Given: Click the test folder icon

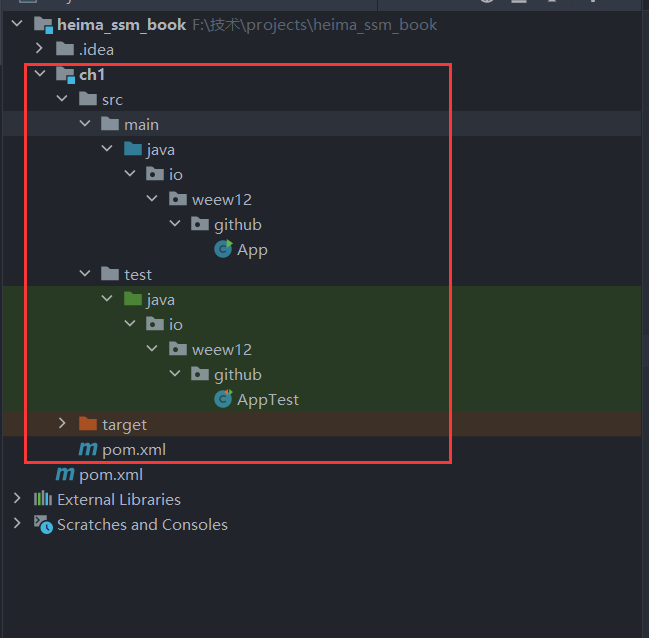Looking at the screenshot, I should [x=110, y=274].
